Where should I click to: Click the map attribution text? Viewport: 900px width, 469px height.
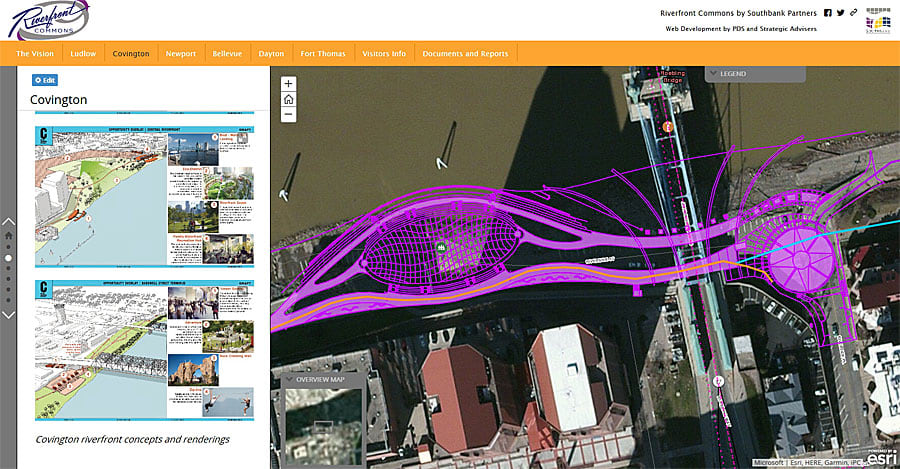point(808,462)
